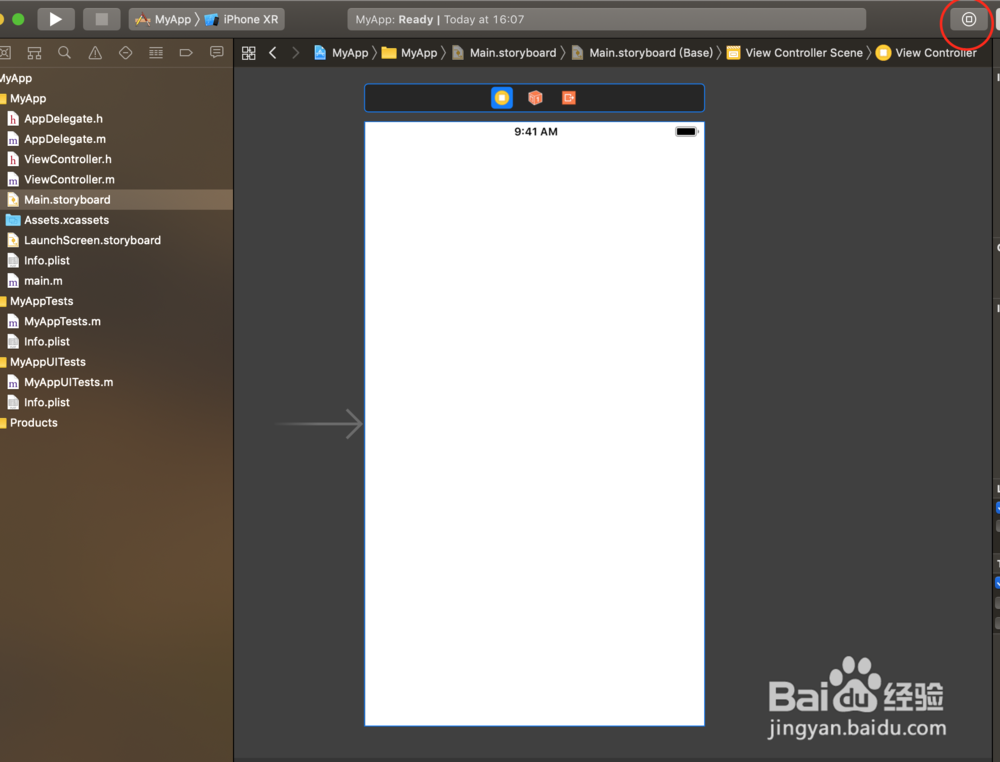
Task: Stop the running scheme
Action: coord(101,19)
